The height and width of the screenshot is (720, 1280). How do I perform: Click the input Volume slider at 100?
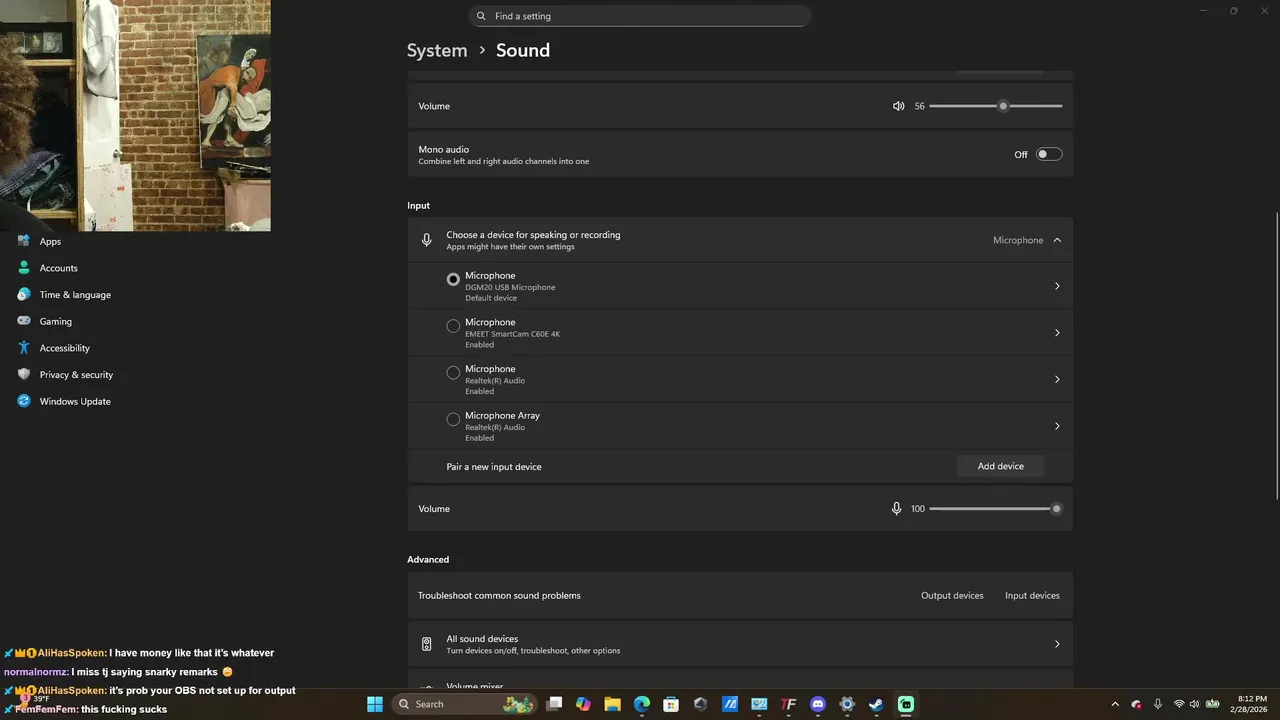tap(996, 509)
